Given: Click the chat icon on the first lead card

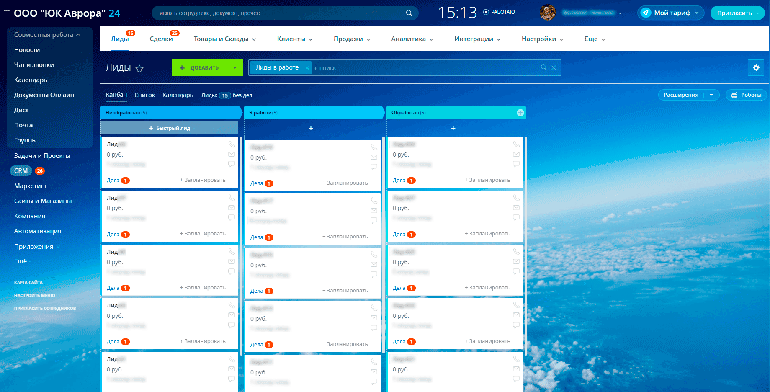Looking at the screenshot, I should 231,164.
